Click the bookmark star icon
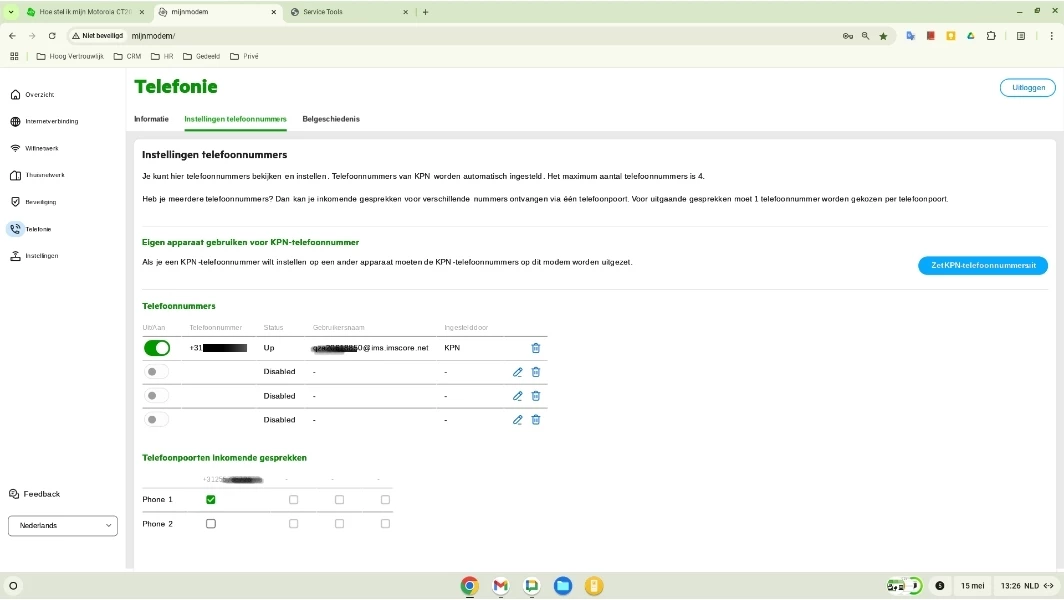 click(x=883, y=36)
